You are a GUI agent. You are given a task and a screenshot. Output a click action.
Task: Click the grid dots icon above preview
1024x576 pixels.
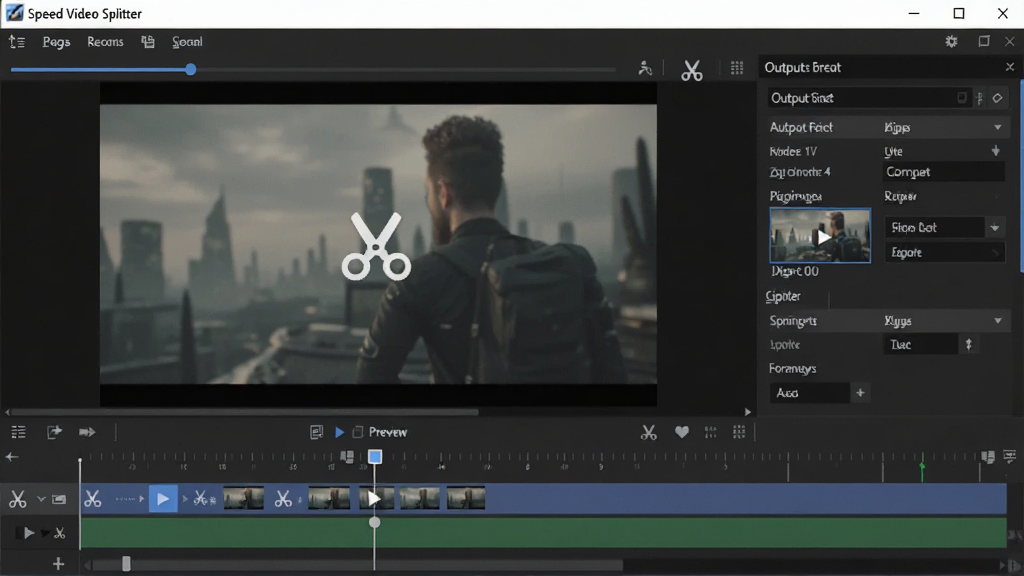pyautogui.click(x=737, y=68)
